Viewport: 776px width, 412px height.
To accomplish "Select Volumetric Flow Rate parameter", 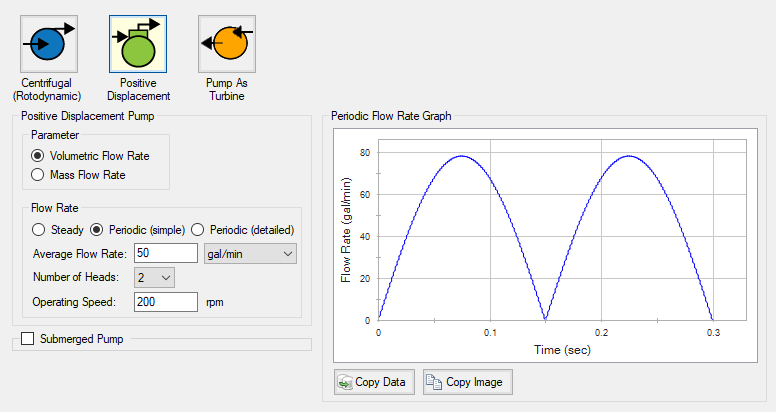I will coord(38,155).
